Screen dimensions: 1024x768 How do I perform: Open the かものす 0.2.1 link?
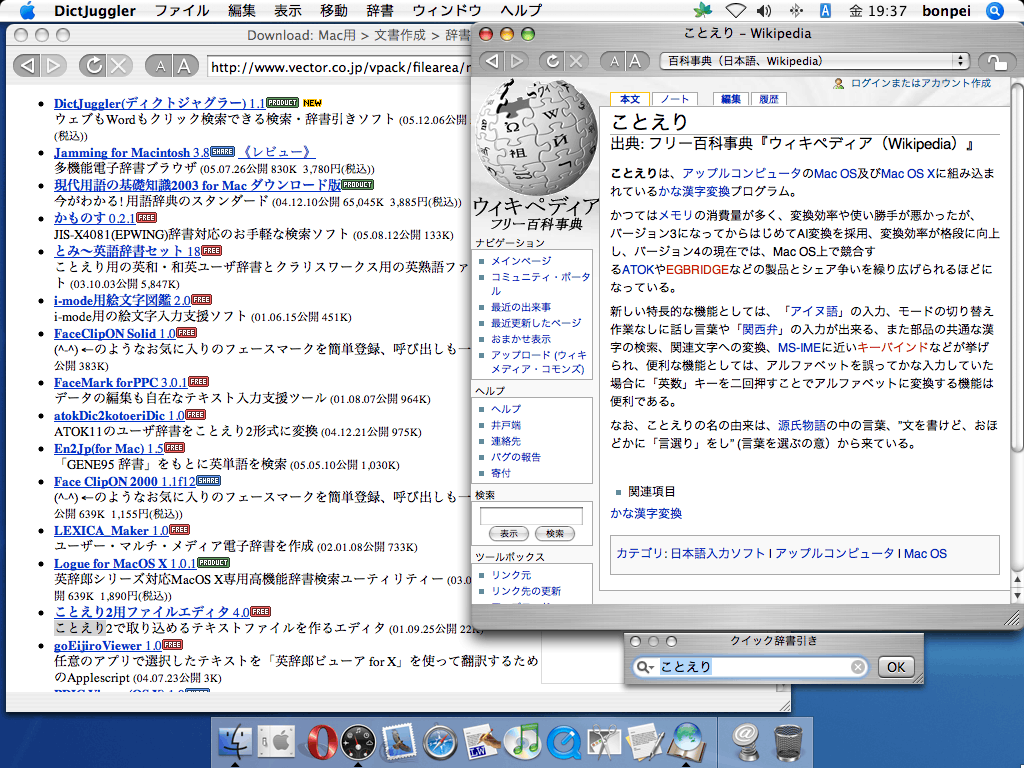pos(94,218)
